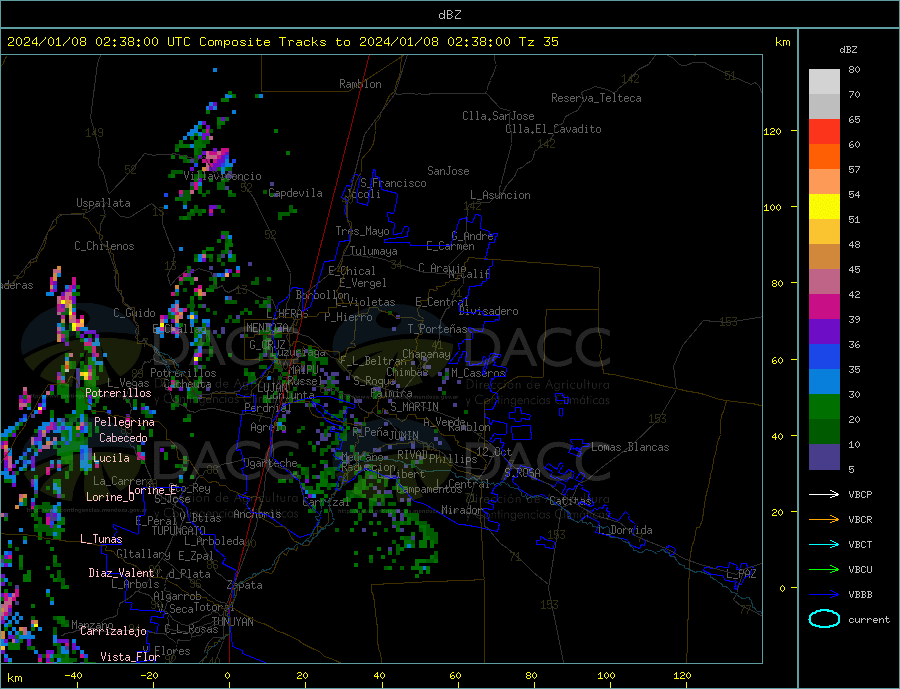This screenshot has width=900, height=689.
Task: Click the Mirador label
Action: pyautogui.click(x=462, y=510)
